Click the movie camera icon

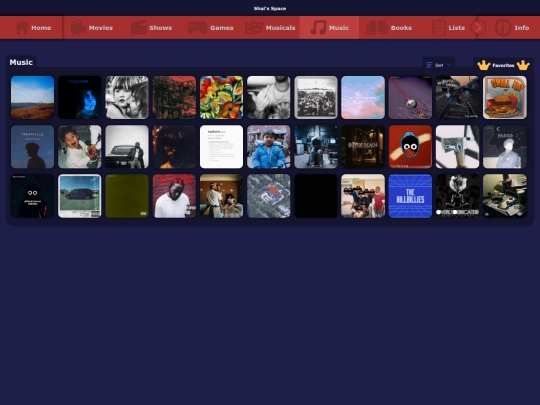[78, 28]
